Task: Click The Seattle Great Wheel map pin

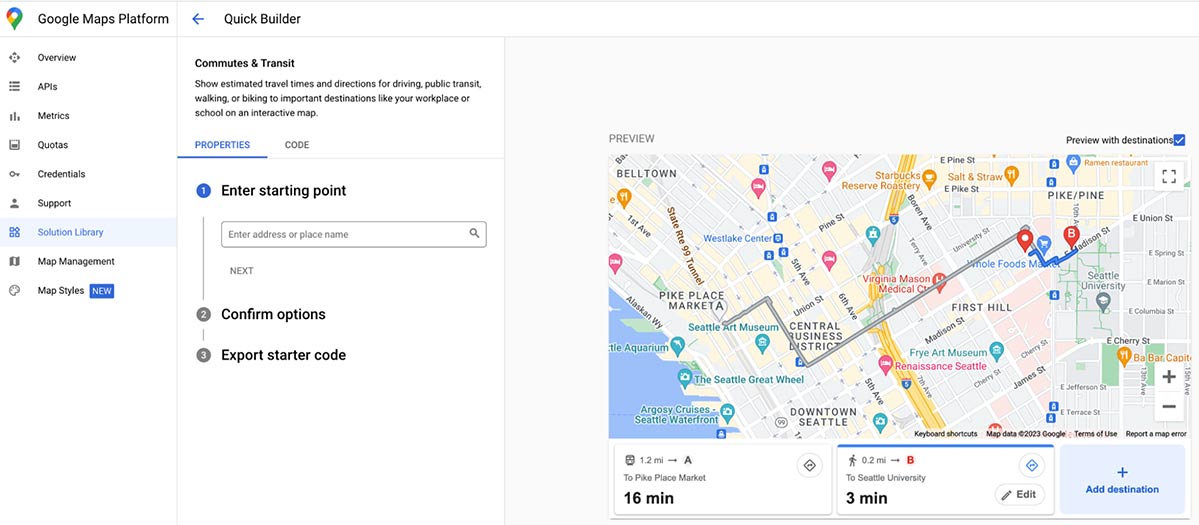Action: pos(684,378)
